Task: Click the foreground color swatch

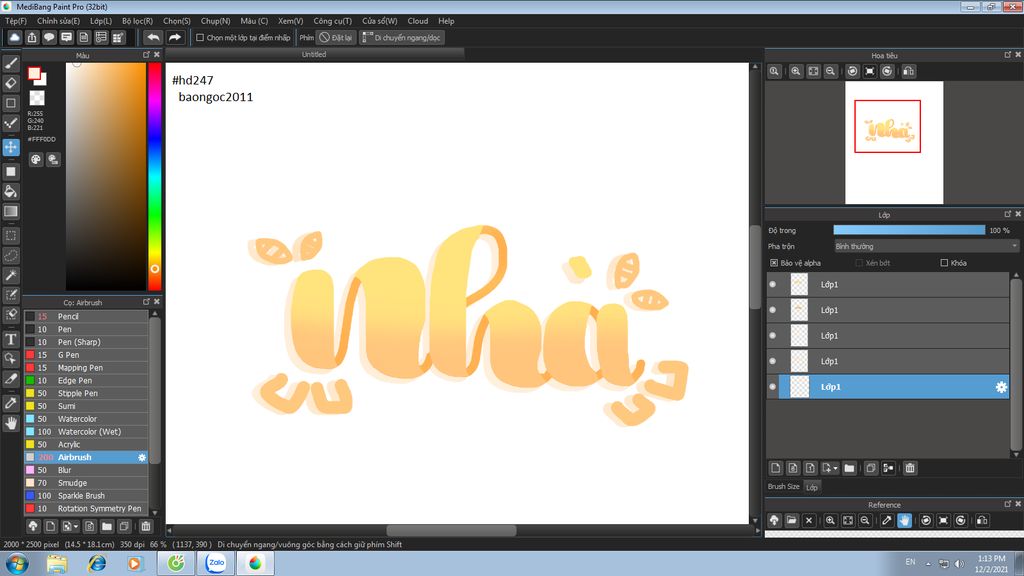Action: [35, 74]
